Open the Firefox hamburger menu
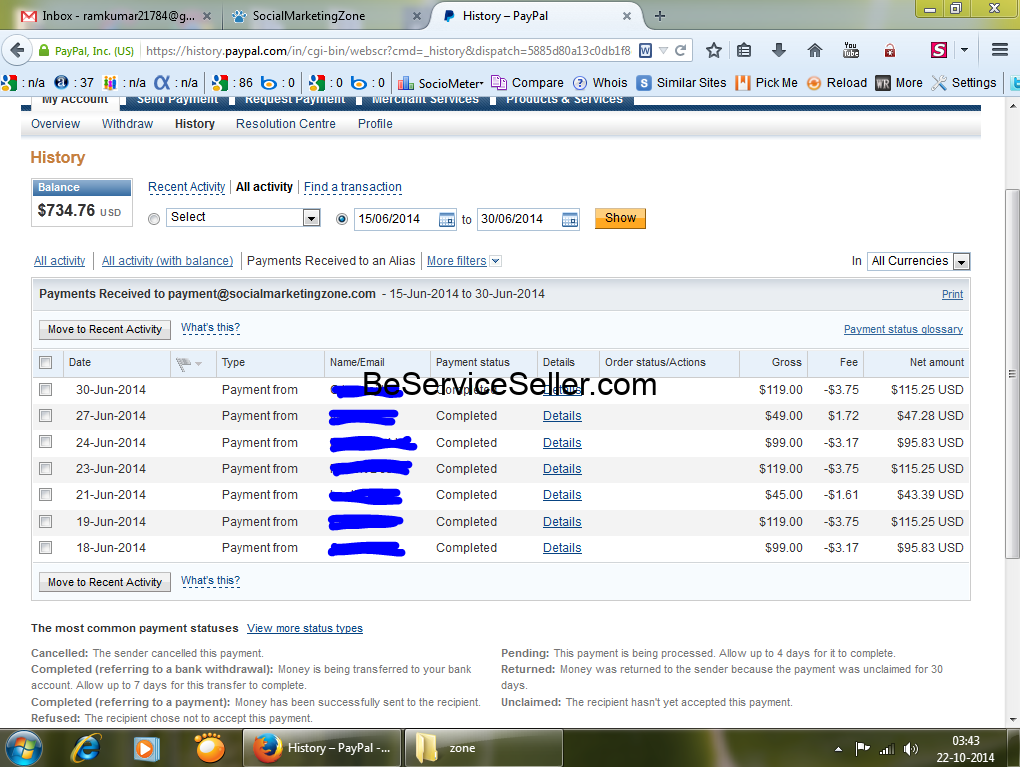Screen dimensions: 1020x767 pos(1000,50)
